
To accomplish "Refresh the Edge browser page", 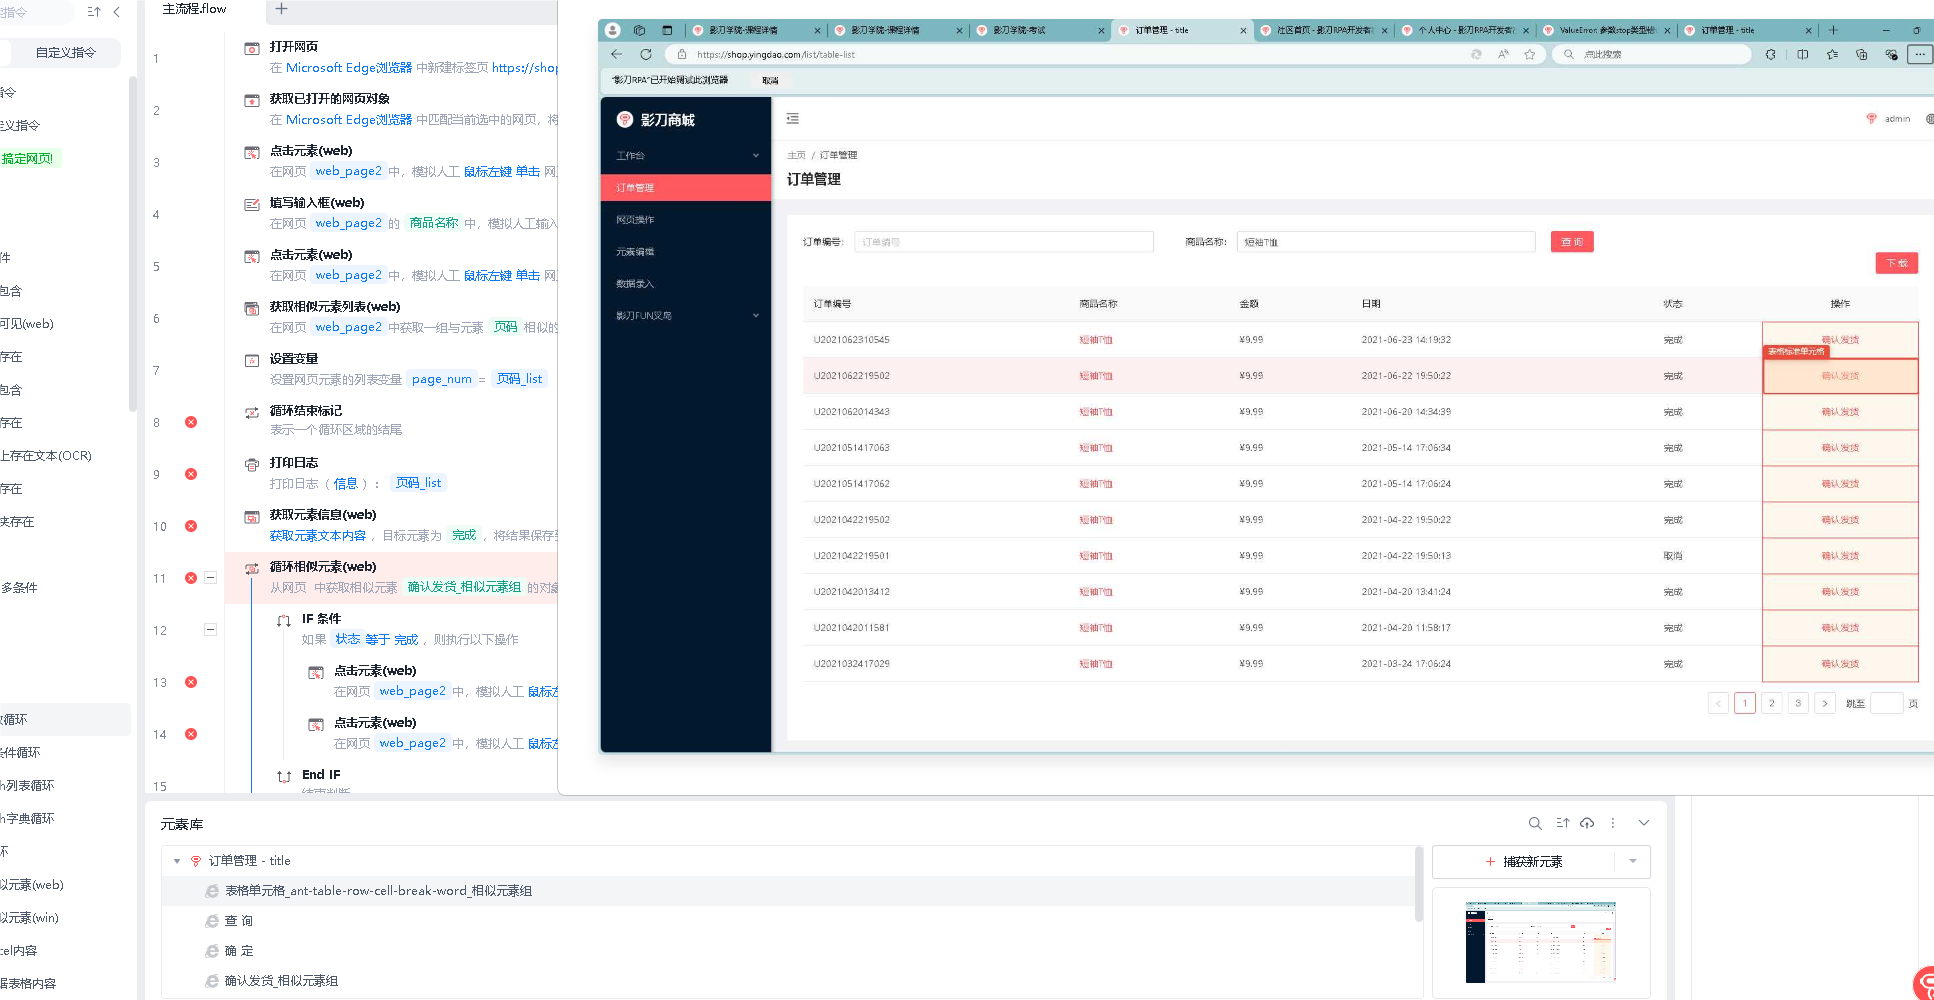I will pos(646,55).
